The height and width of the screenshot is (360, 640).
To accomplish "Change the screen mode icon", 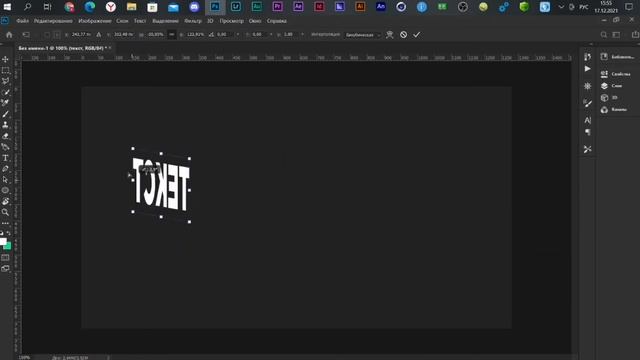I will pos(5,268).
